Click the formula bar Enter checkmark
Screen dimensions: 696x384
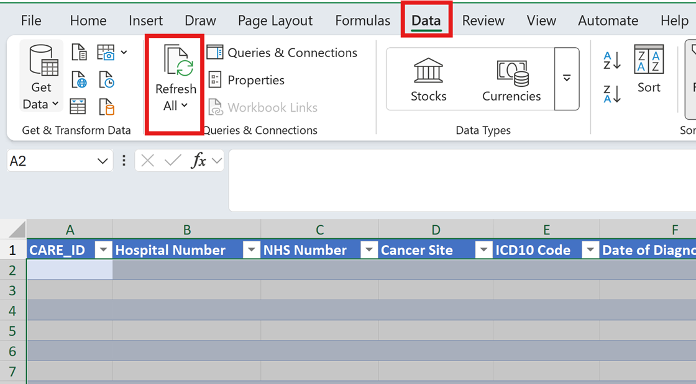pos(173,160)
